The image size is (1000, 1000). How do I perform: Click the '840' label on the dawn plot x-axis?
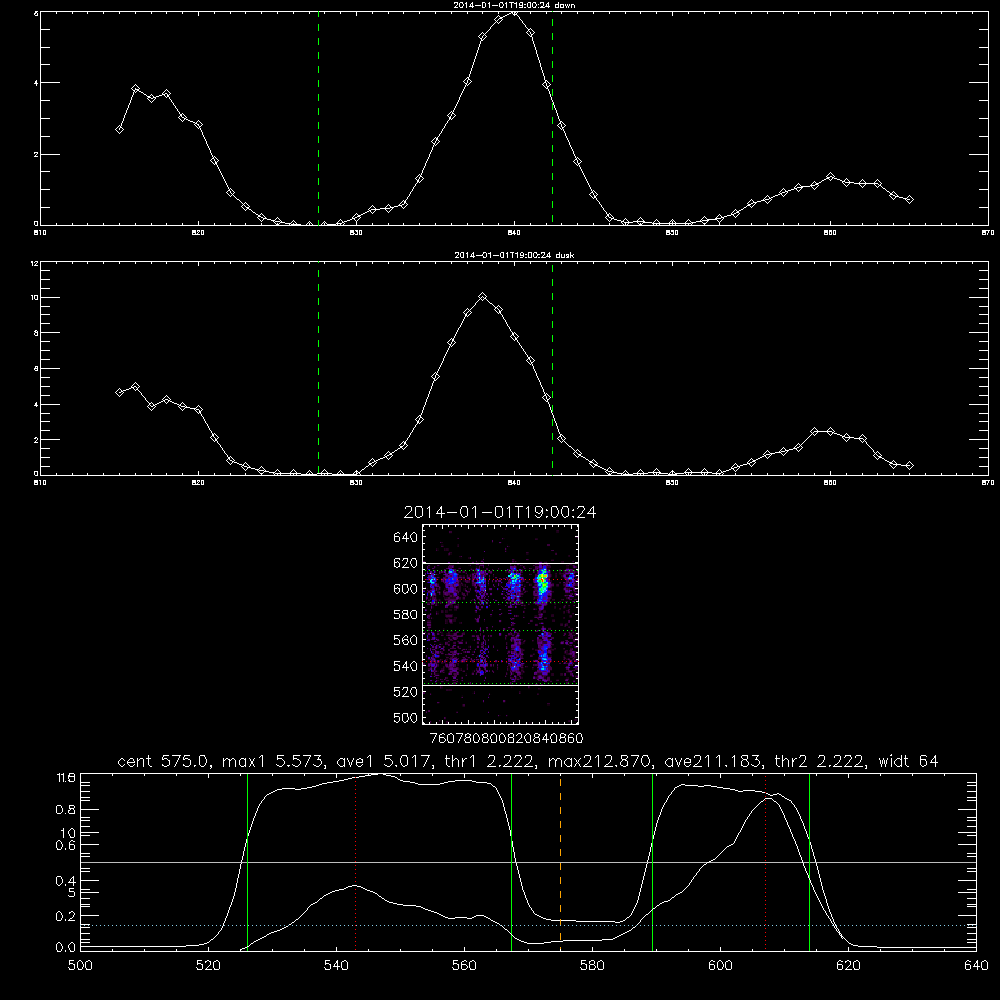(514, 233)
